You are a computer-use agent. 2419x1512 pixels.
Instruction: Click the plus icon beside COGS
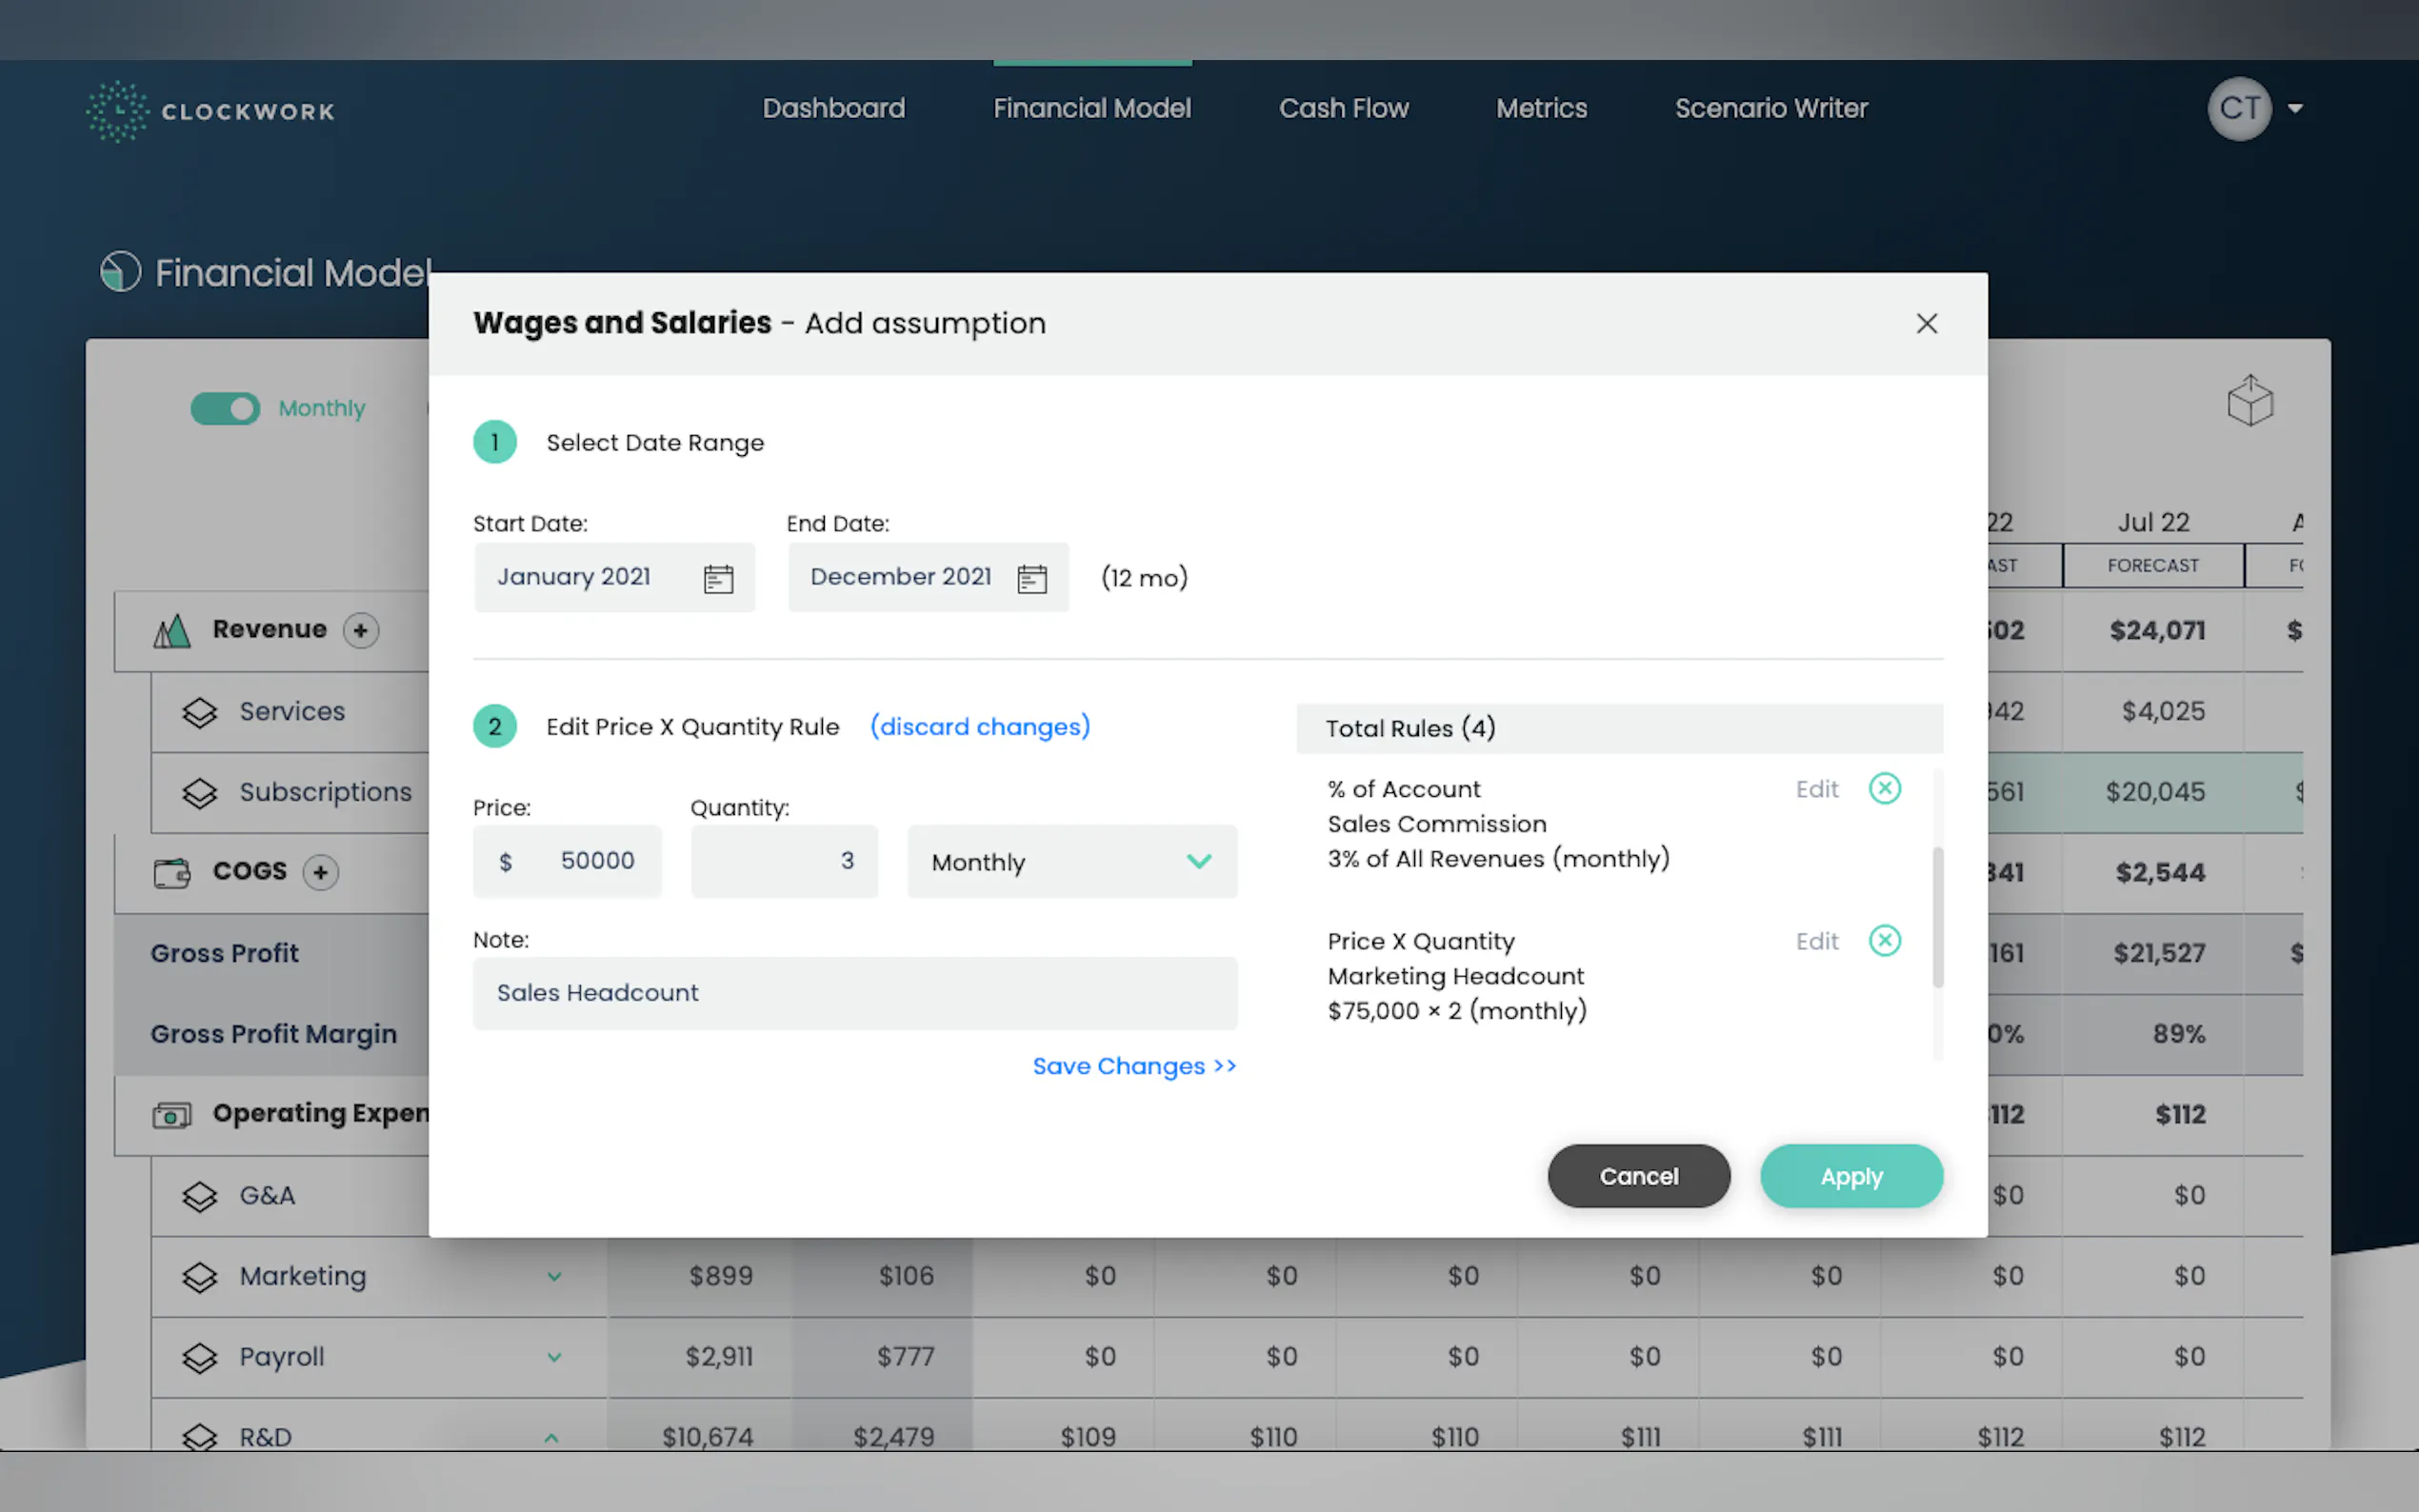321,872
